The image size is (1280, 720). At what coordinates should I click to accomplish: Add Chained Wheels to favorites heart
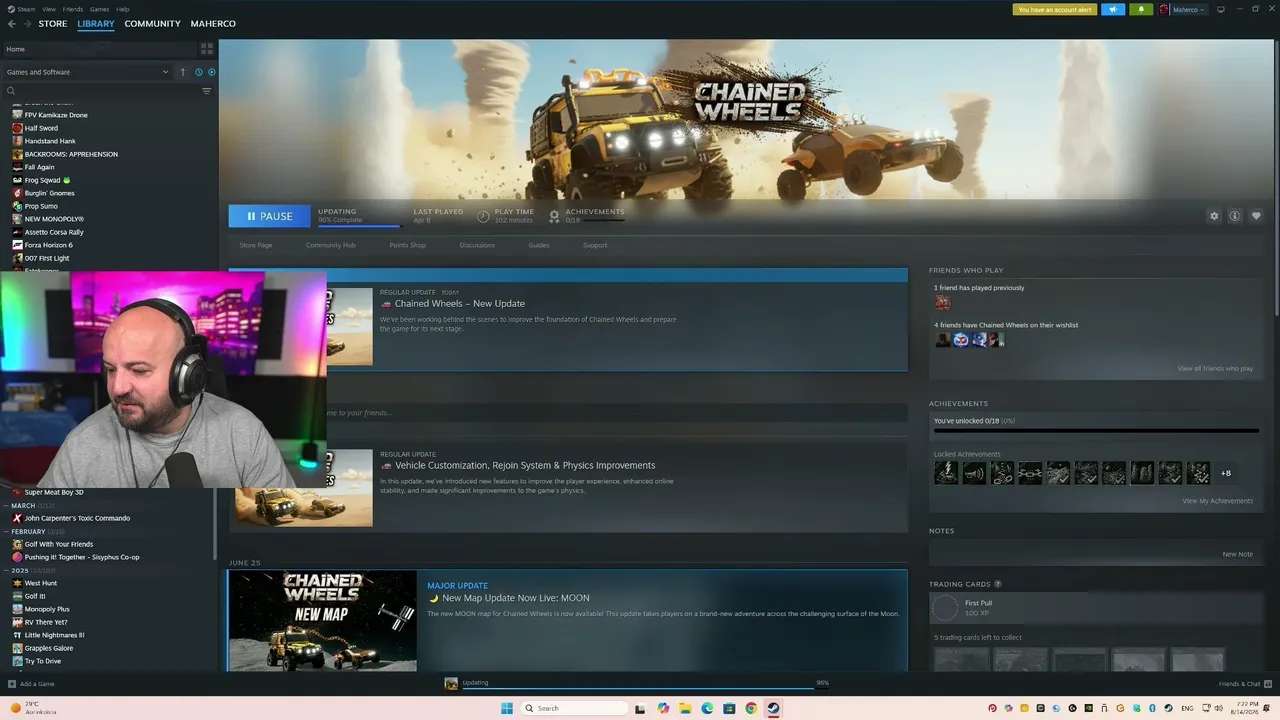click(x=1256, y=216)
